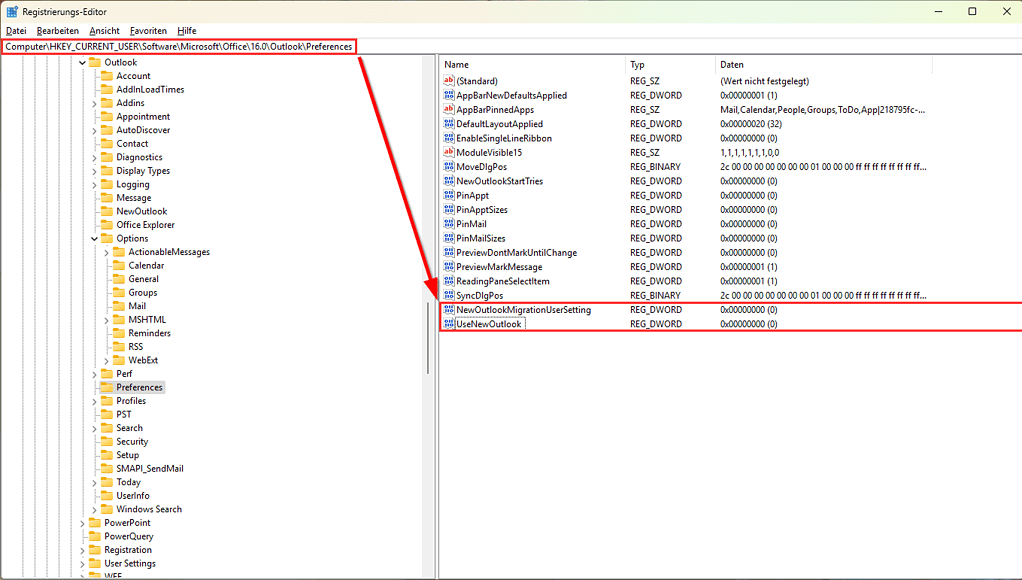Open the Favoriten menu
The image size is (1022, 580).
pyautogui.click(x=148, y=31)
